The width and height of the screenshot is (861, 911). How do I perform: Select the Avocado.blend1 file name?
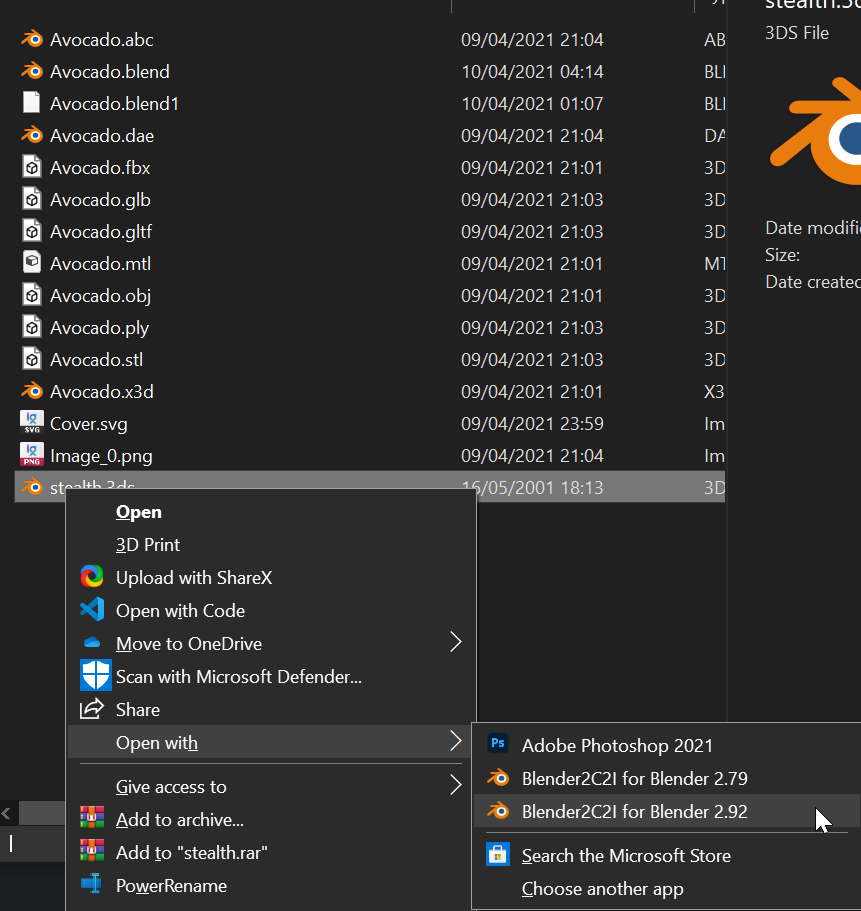(114, 103)
